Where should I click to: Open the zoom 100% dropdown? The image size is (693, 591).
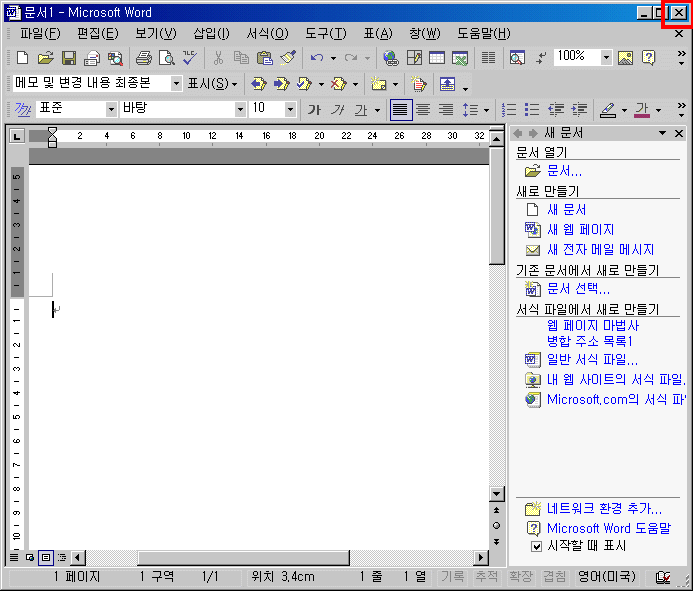606,57
